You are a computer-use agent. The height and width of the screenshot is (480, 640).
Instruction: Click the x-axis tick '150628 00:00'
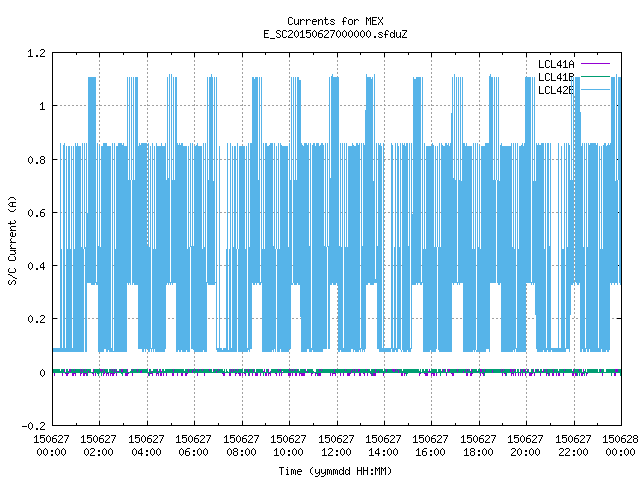[x=620, y=446]
